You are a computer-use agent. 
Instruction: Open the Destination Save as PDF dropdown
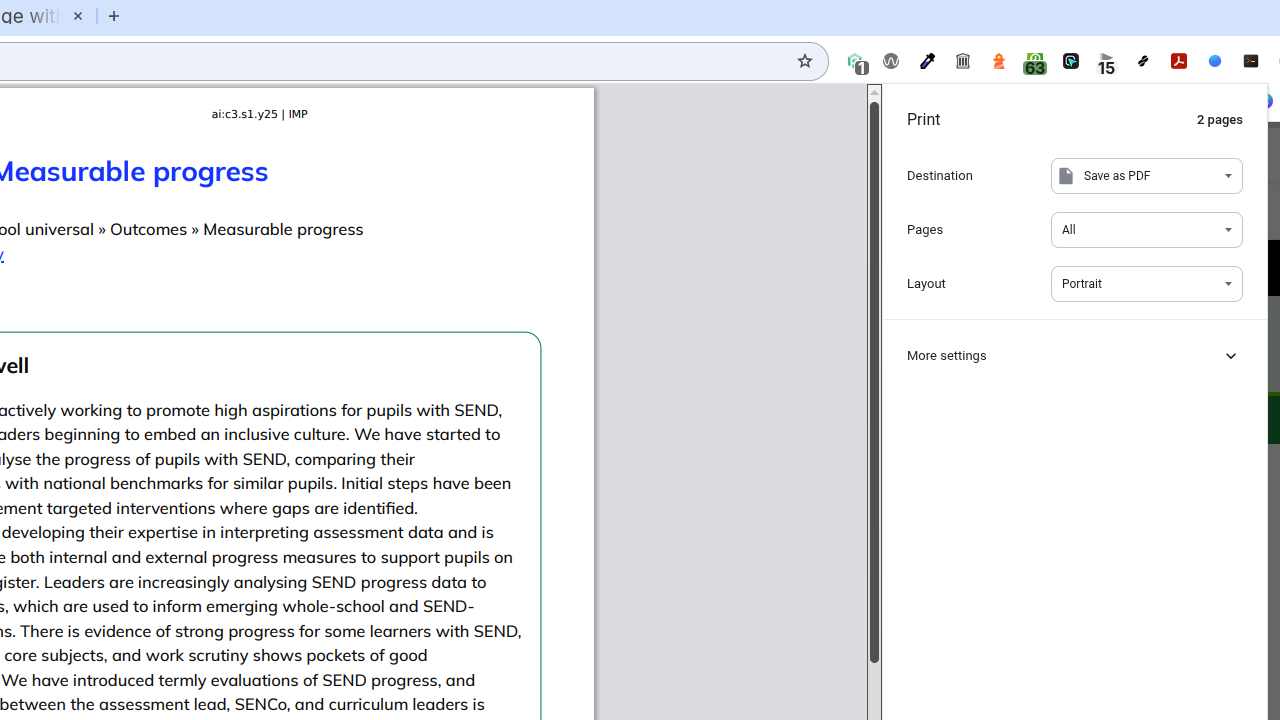point(1146,176)
